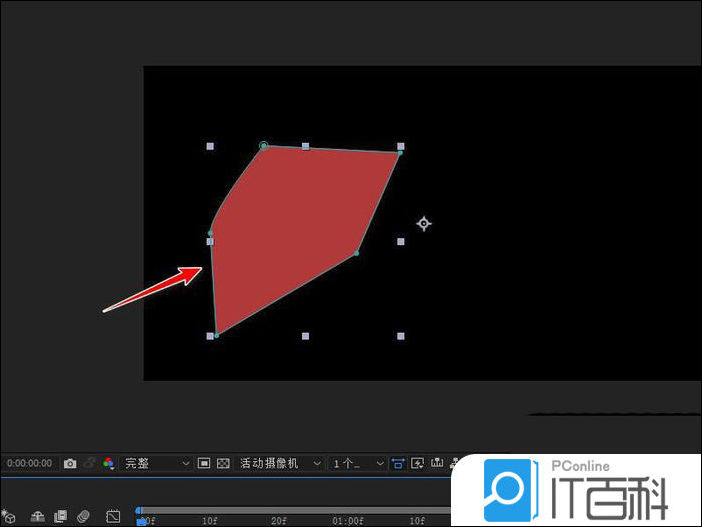
Task: Click the middle-left bounding box handle
Action: (x=210, y=242)
